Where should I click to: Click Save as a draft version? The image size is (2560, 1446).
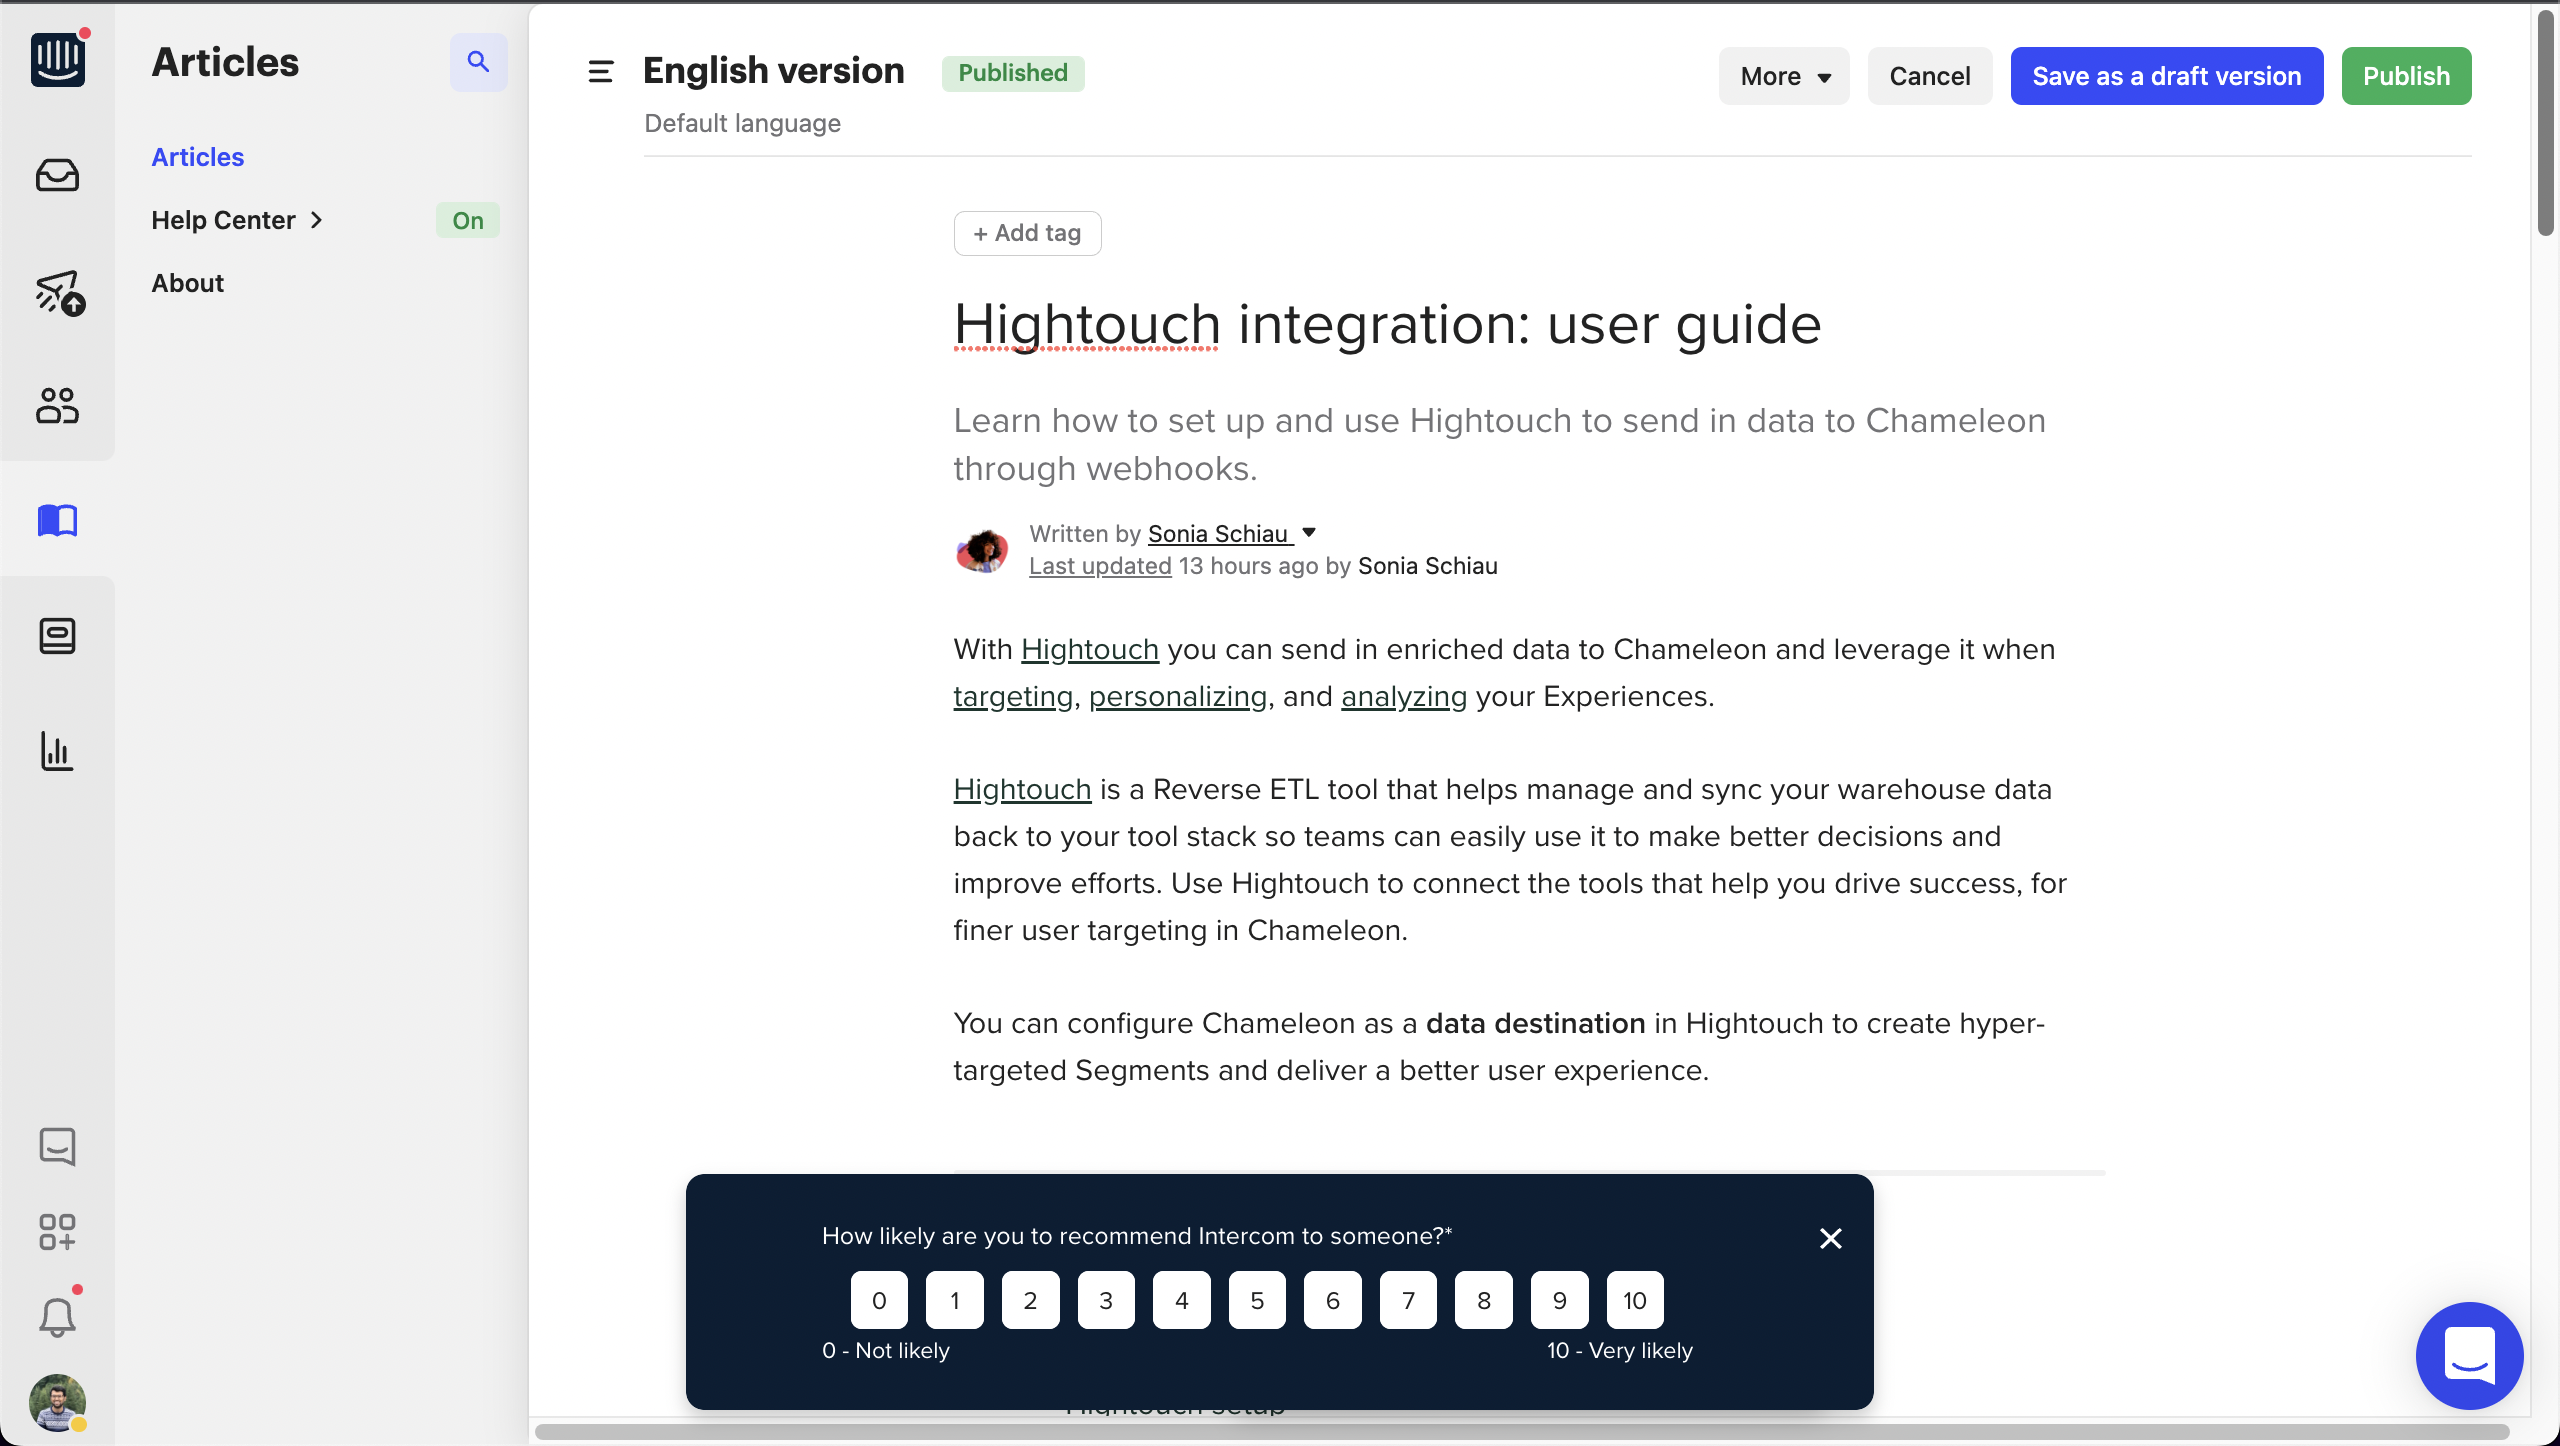2166,76
